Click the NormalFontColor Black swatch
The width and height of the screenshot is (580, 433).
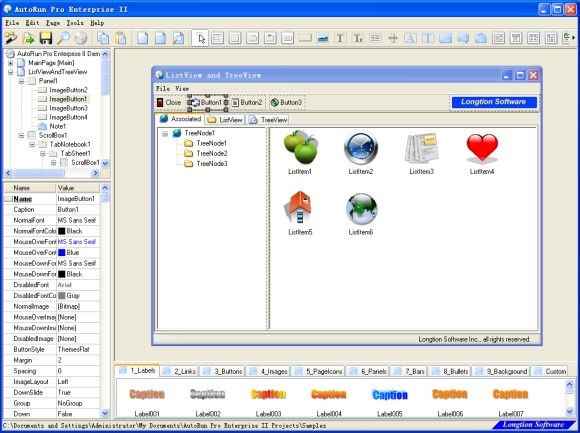[x=61, y=231]
